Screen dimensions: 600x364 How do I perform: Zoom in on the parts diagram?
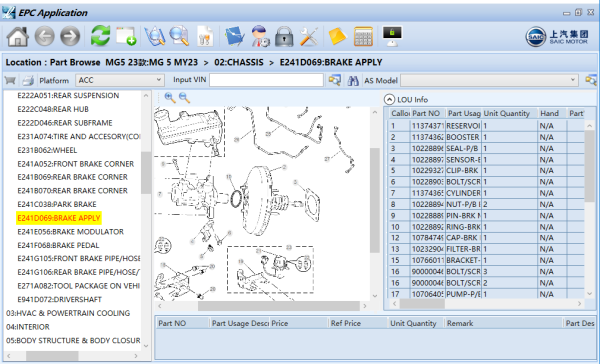tap(170, 98)
